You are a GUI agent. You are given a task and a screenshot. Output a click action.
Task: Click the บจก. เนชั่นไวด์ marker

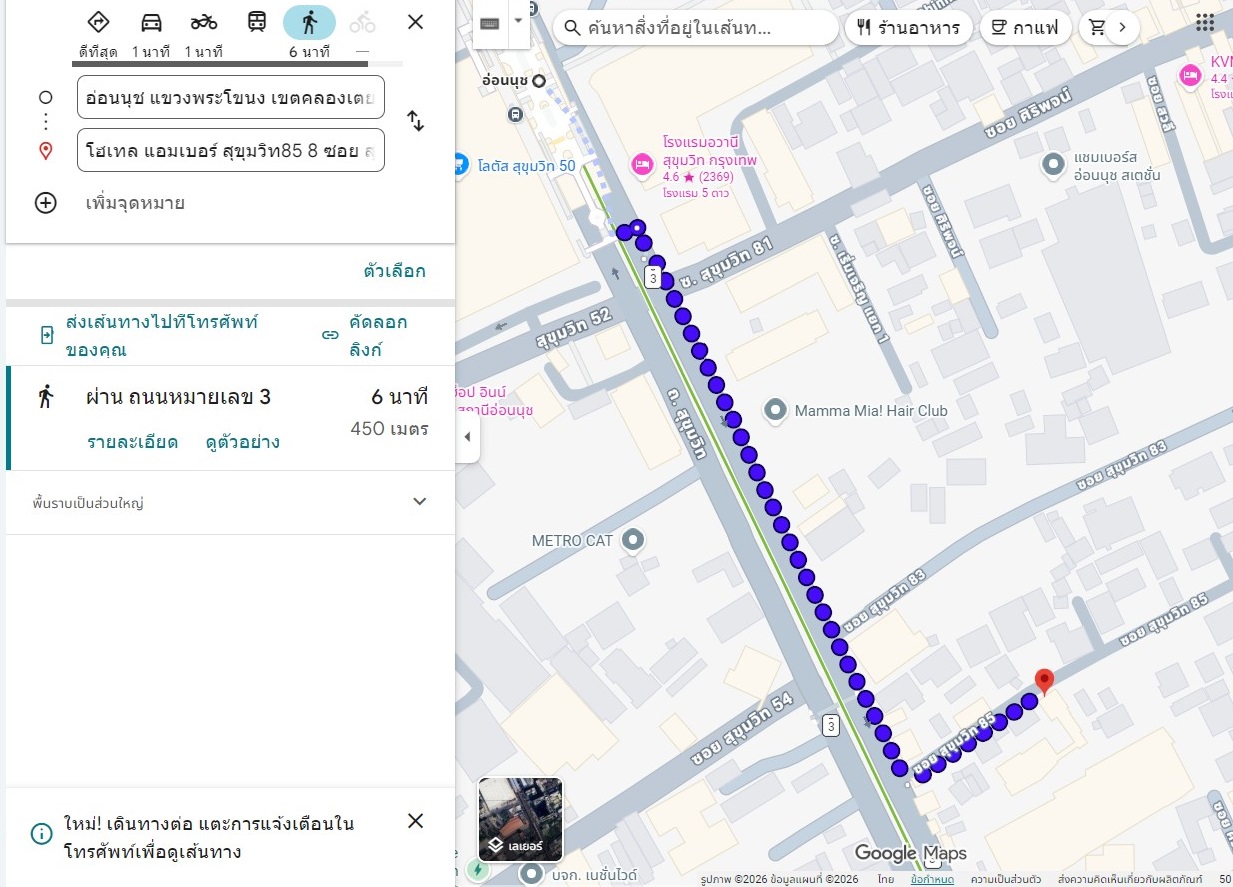tap(532, 874)
